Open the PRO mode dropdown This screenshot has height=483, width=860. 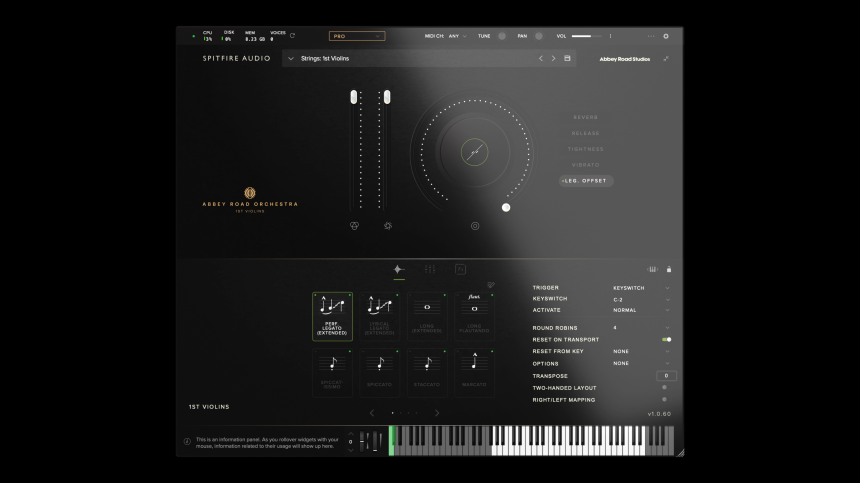[x=357, y=36]
